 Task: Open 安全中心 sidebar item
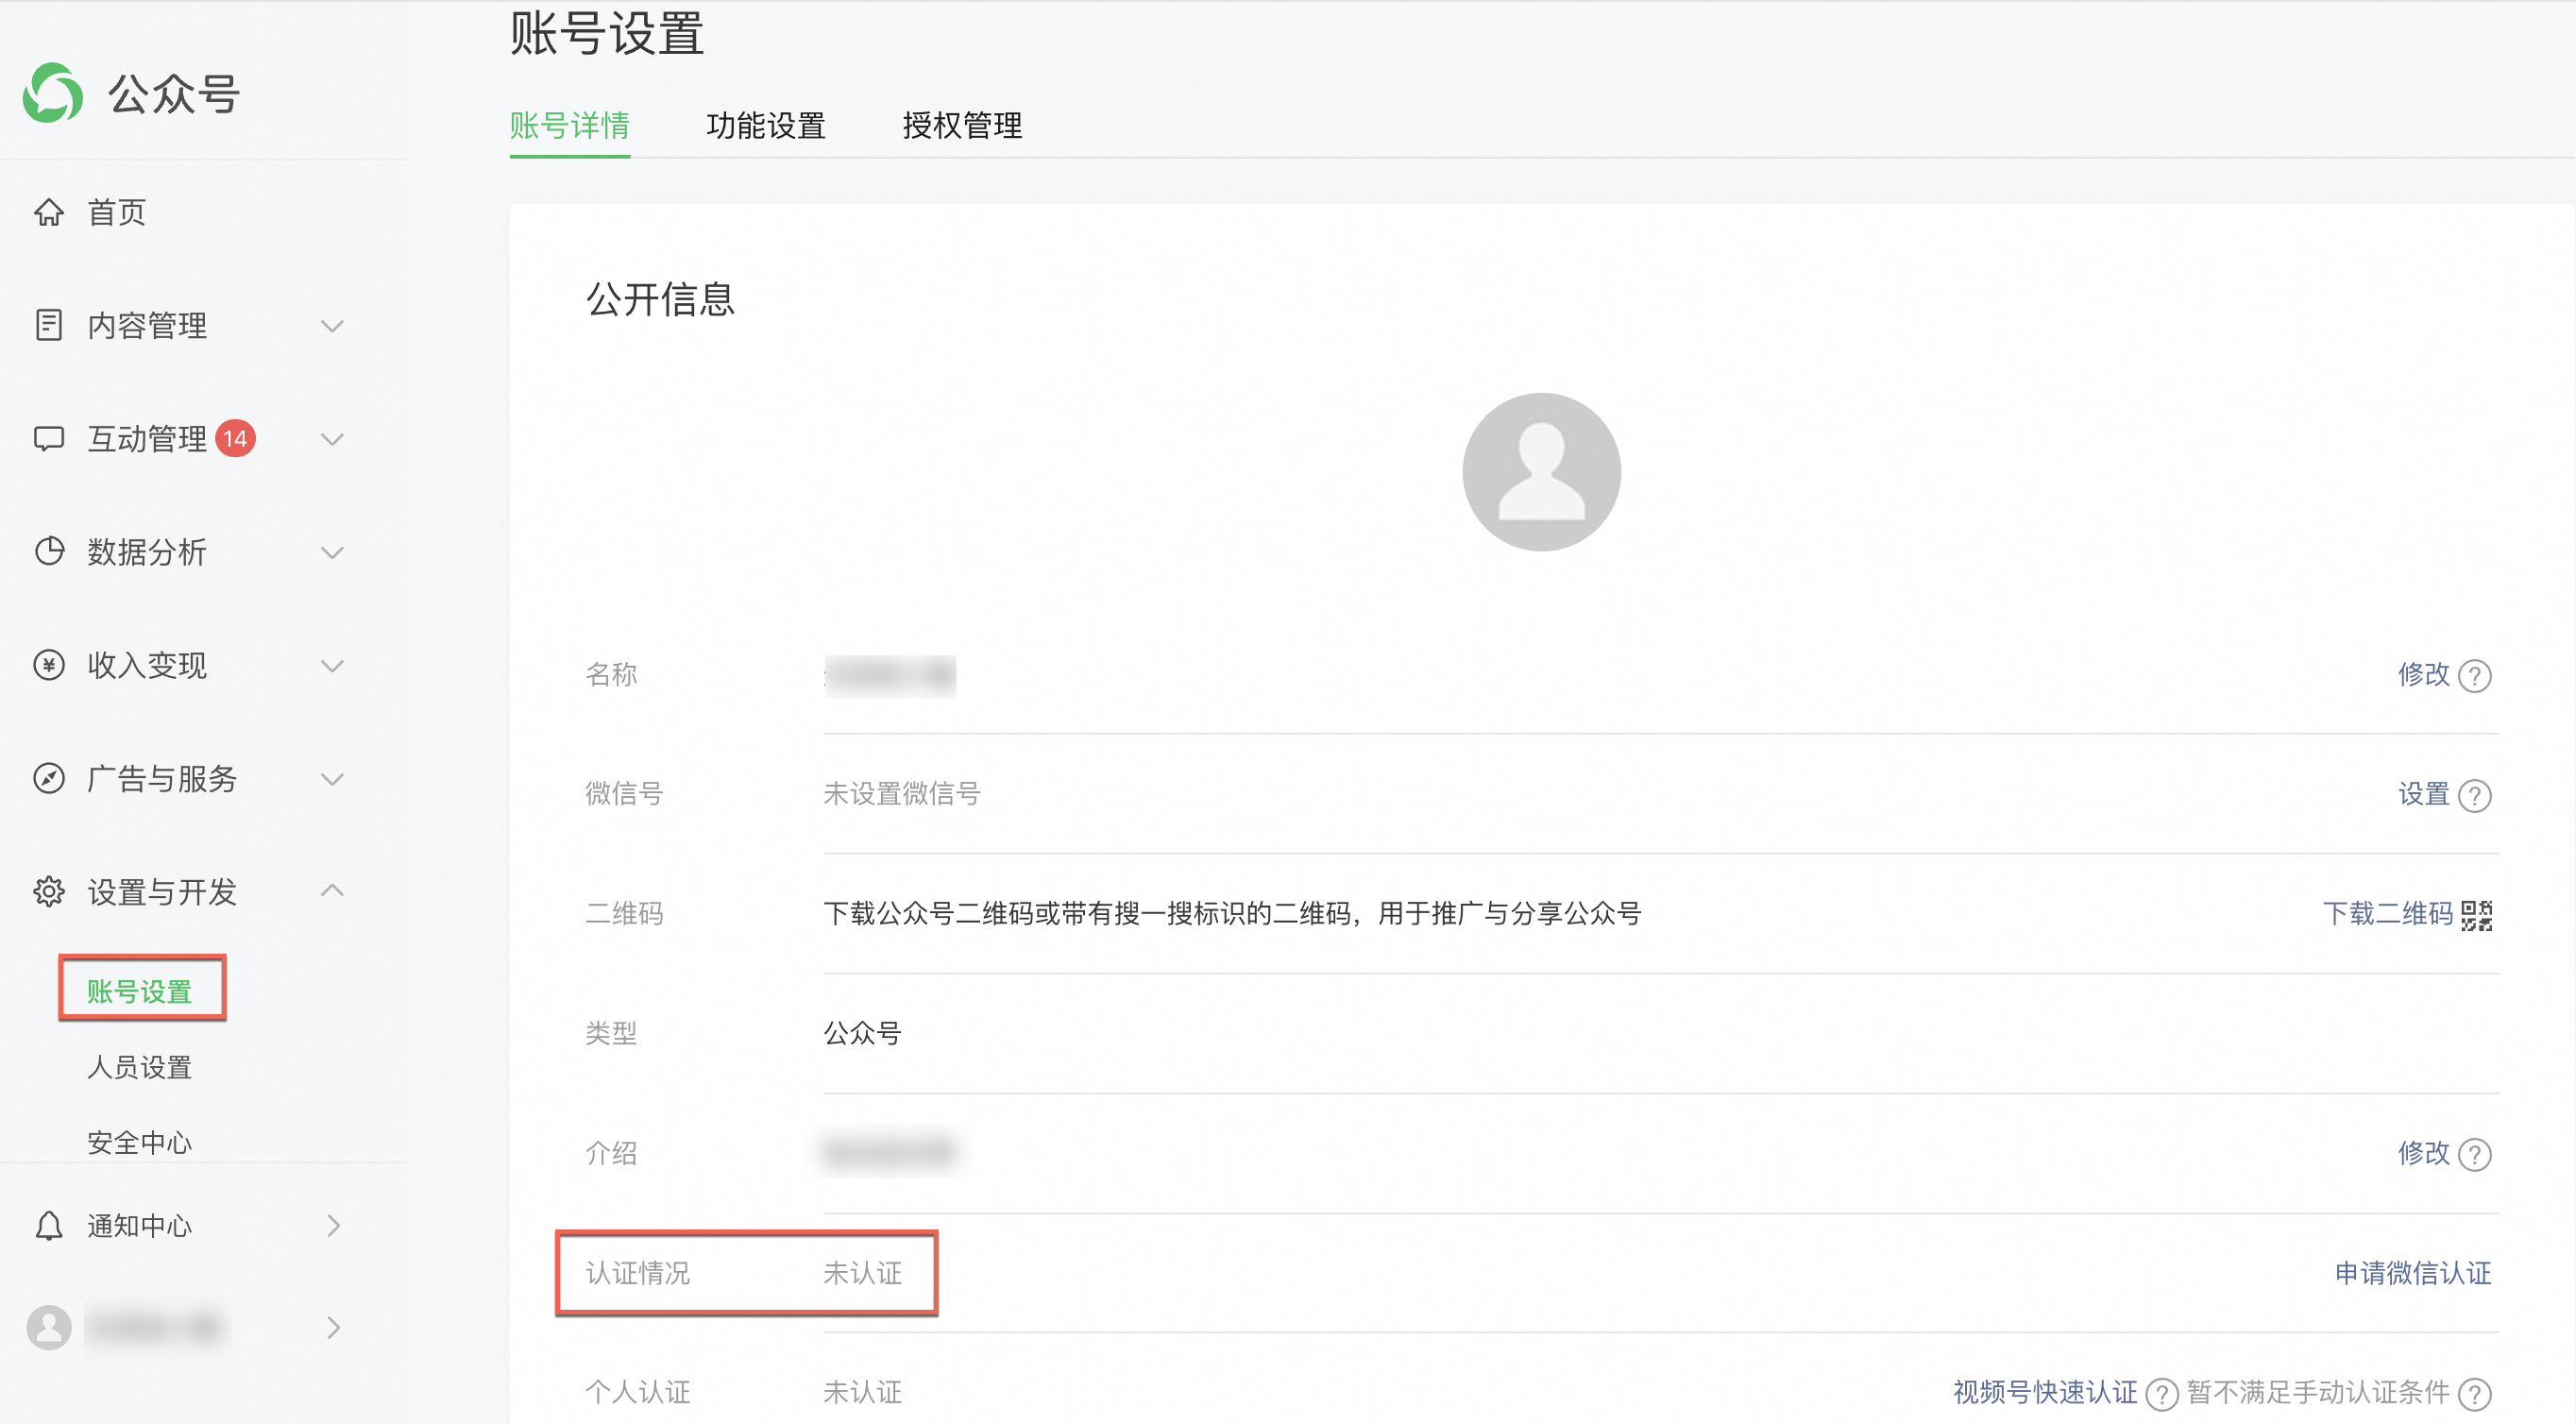click(139, 1142)
